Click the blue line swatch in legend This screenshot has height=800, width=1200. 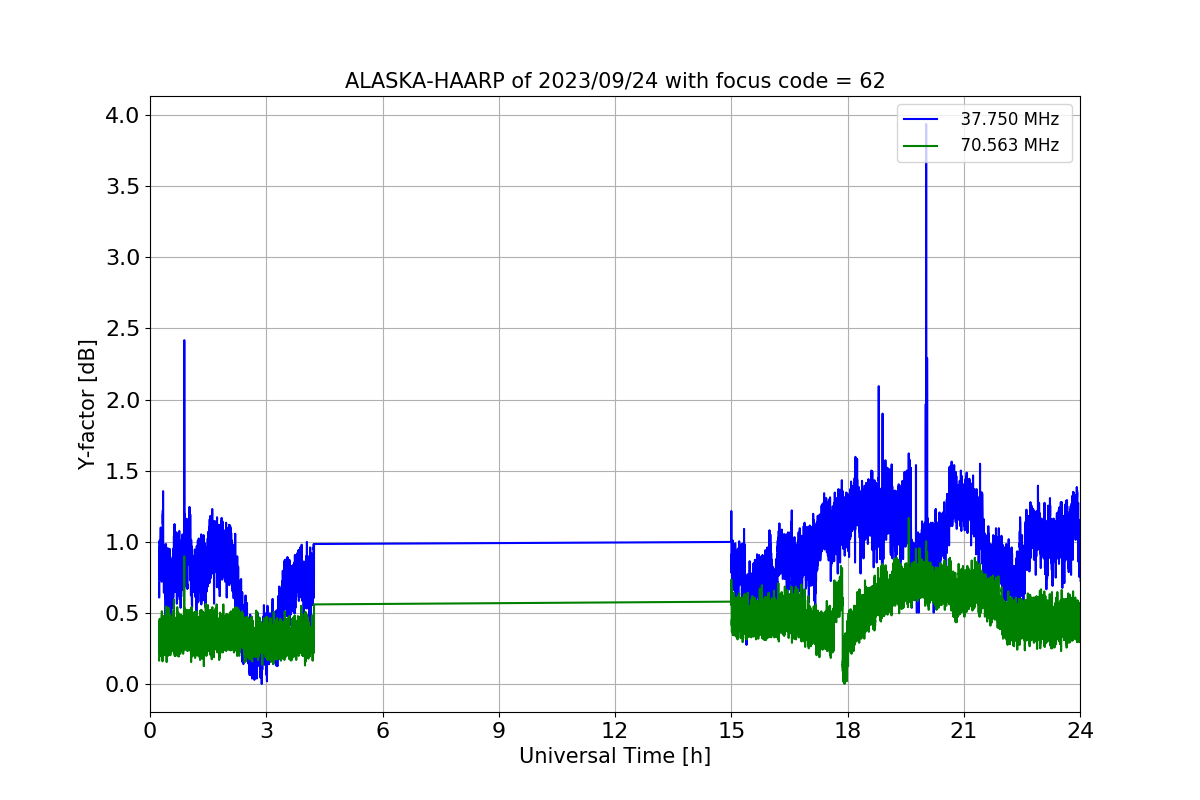point(921,120)
